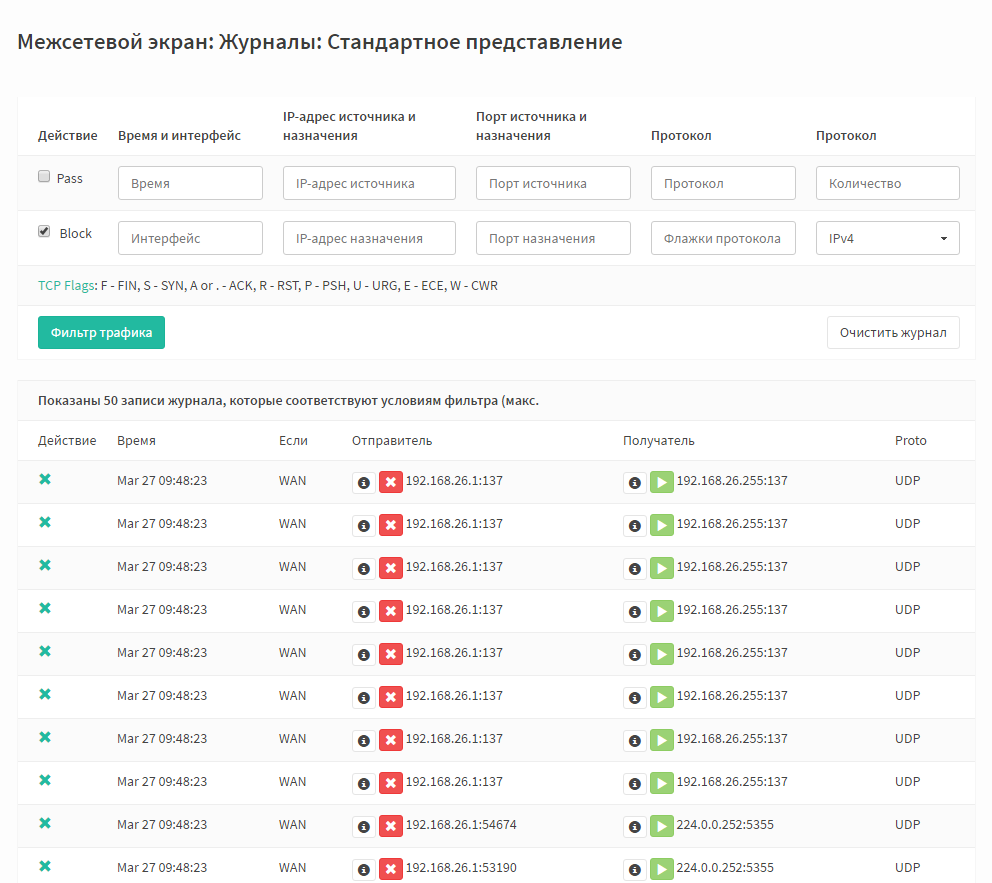Viewport: 992px width, 883px height.
Task: Click the teal X action icon in first log row
Action: 45,479
